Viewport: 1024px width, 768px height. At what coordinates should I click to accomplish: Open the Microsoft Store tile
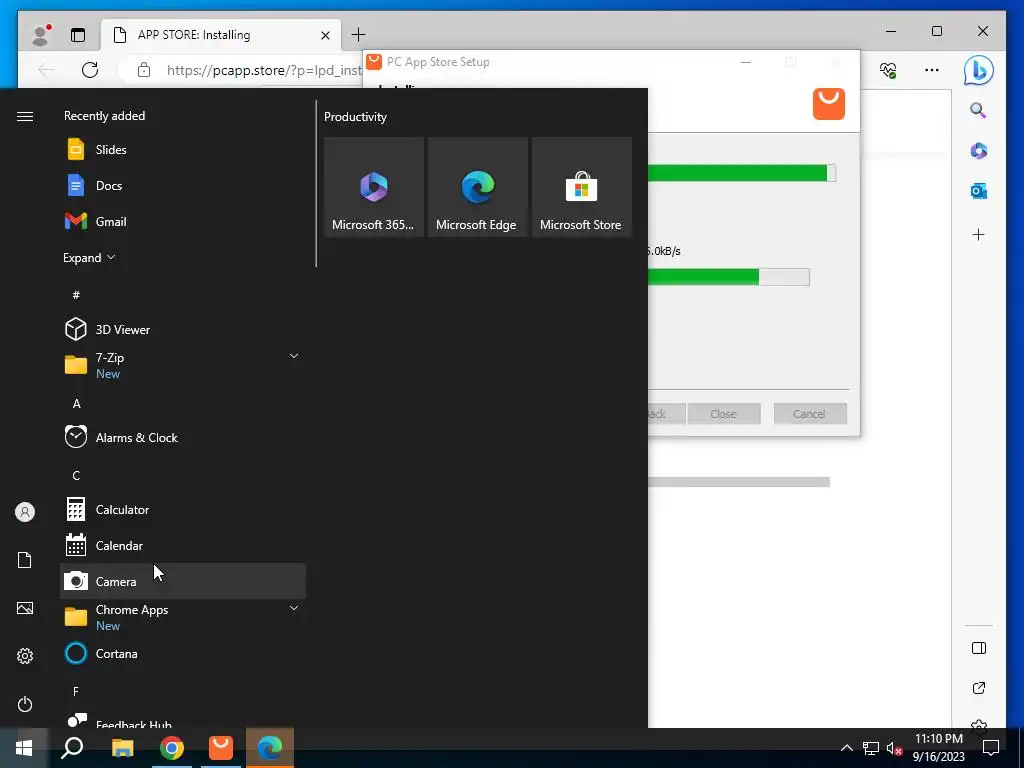point(582,187)
